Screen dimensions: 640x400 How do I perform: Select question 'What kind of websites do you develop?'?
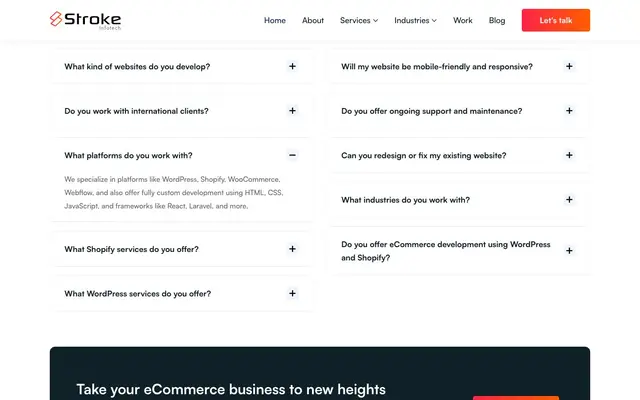click(x=137, y=67)
